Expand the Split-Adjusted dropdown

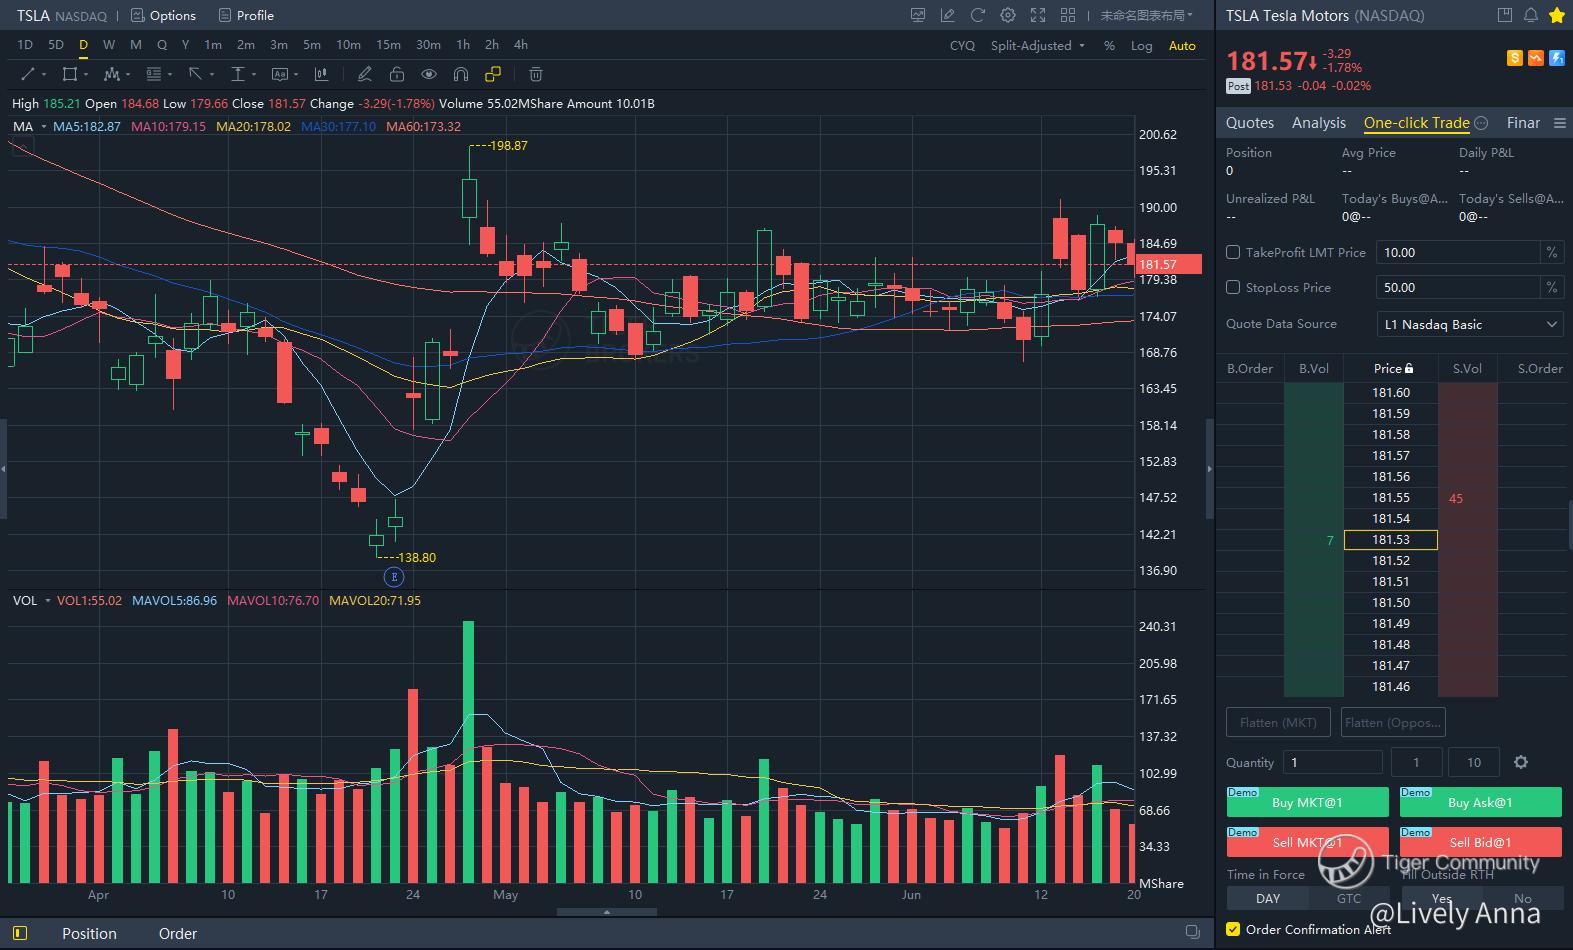pos(1037,46)
